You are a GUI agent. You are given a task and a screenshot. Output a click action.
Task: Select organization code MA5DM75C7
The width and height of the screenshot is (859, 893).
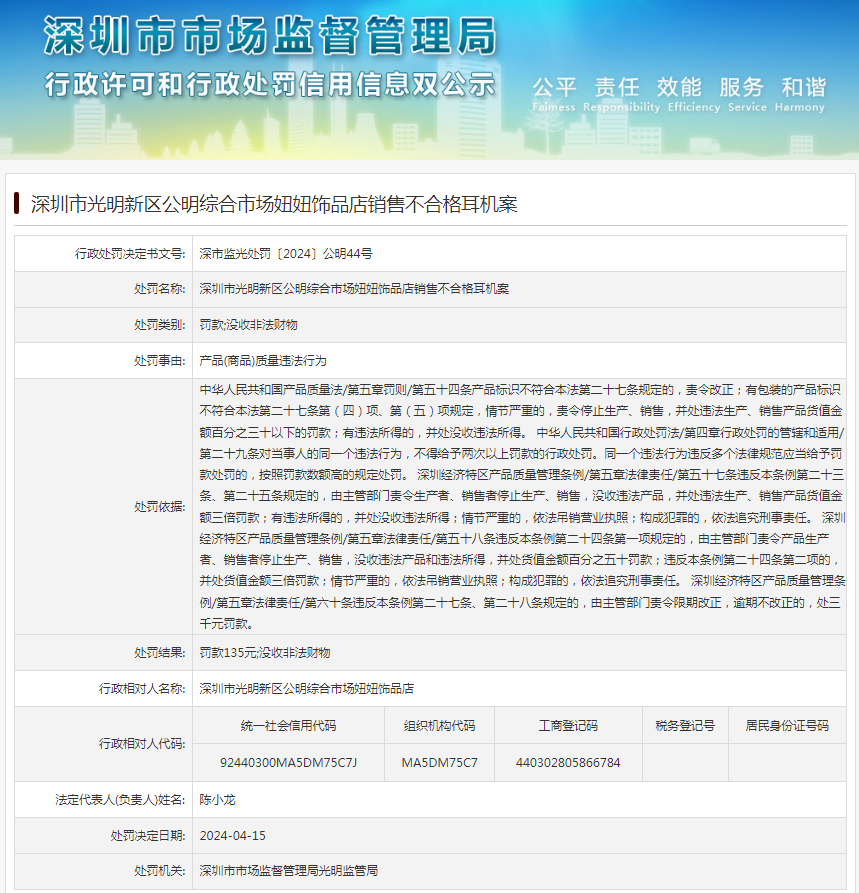(x=439, y=763)
